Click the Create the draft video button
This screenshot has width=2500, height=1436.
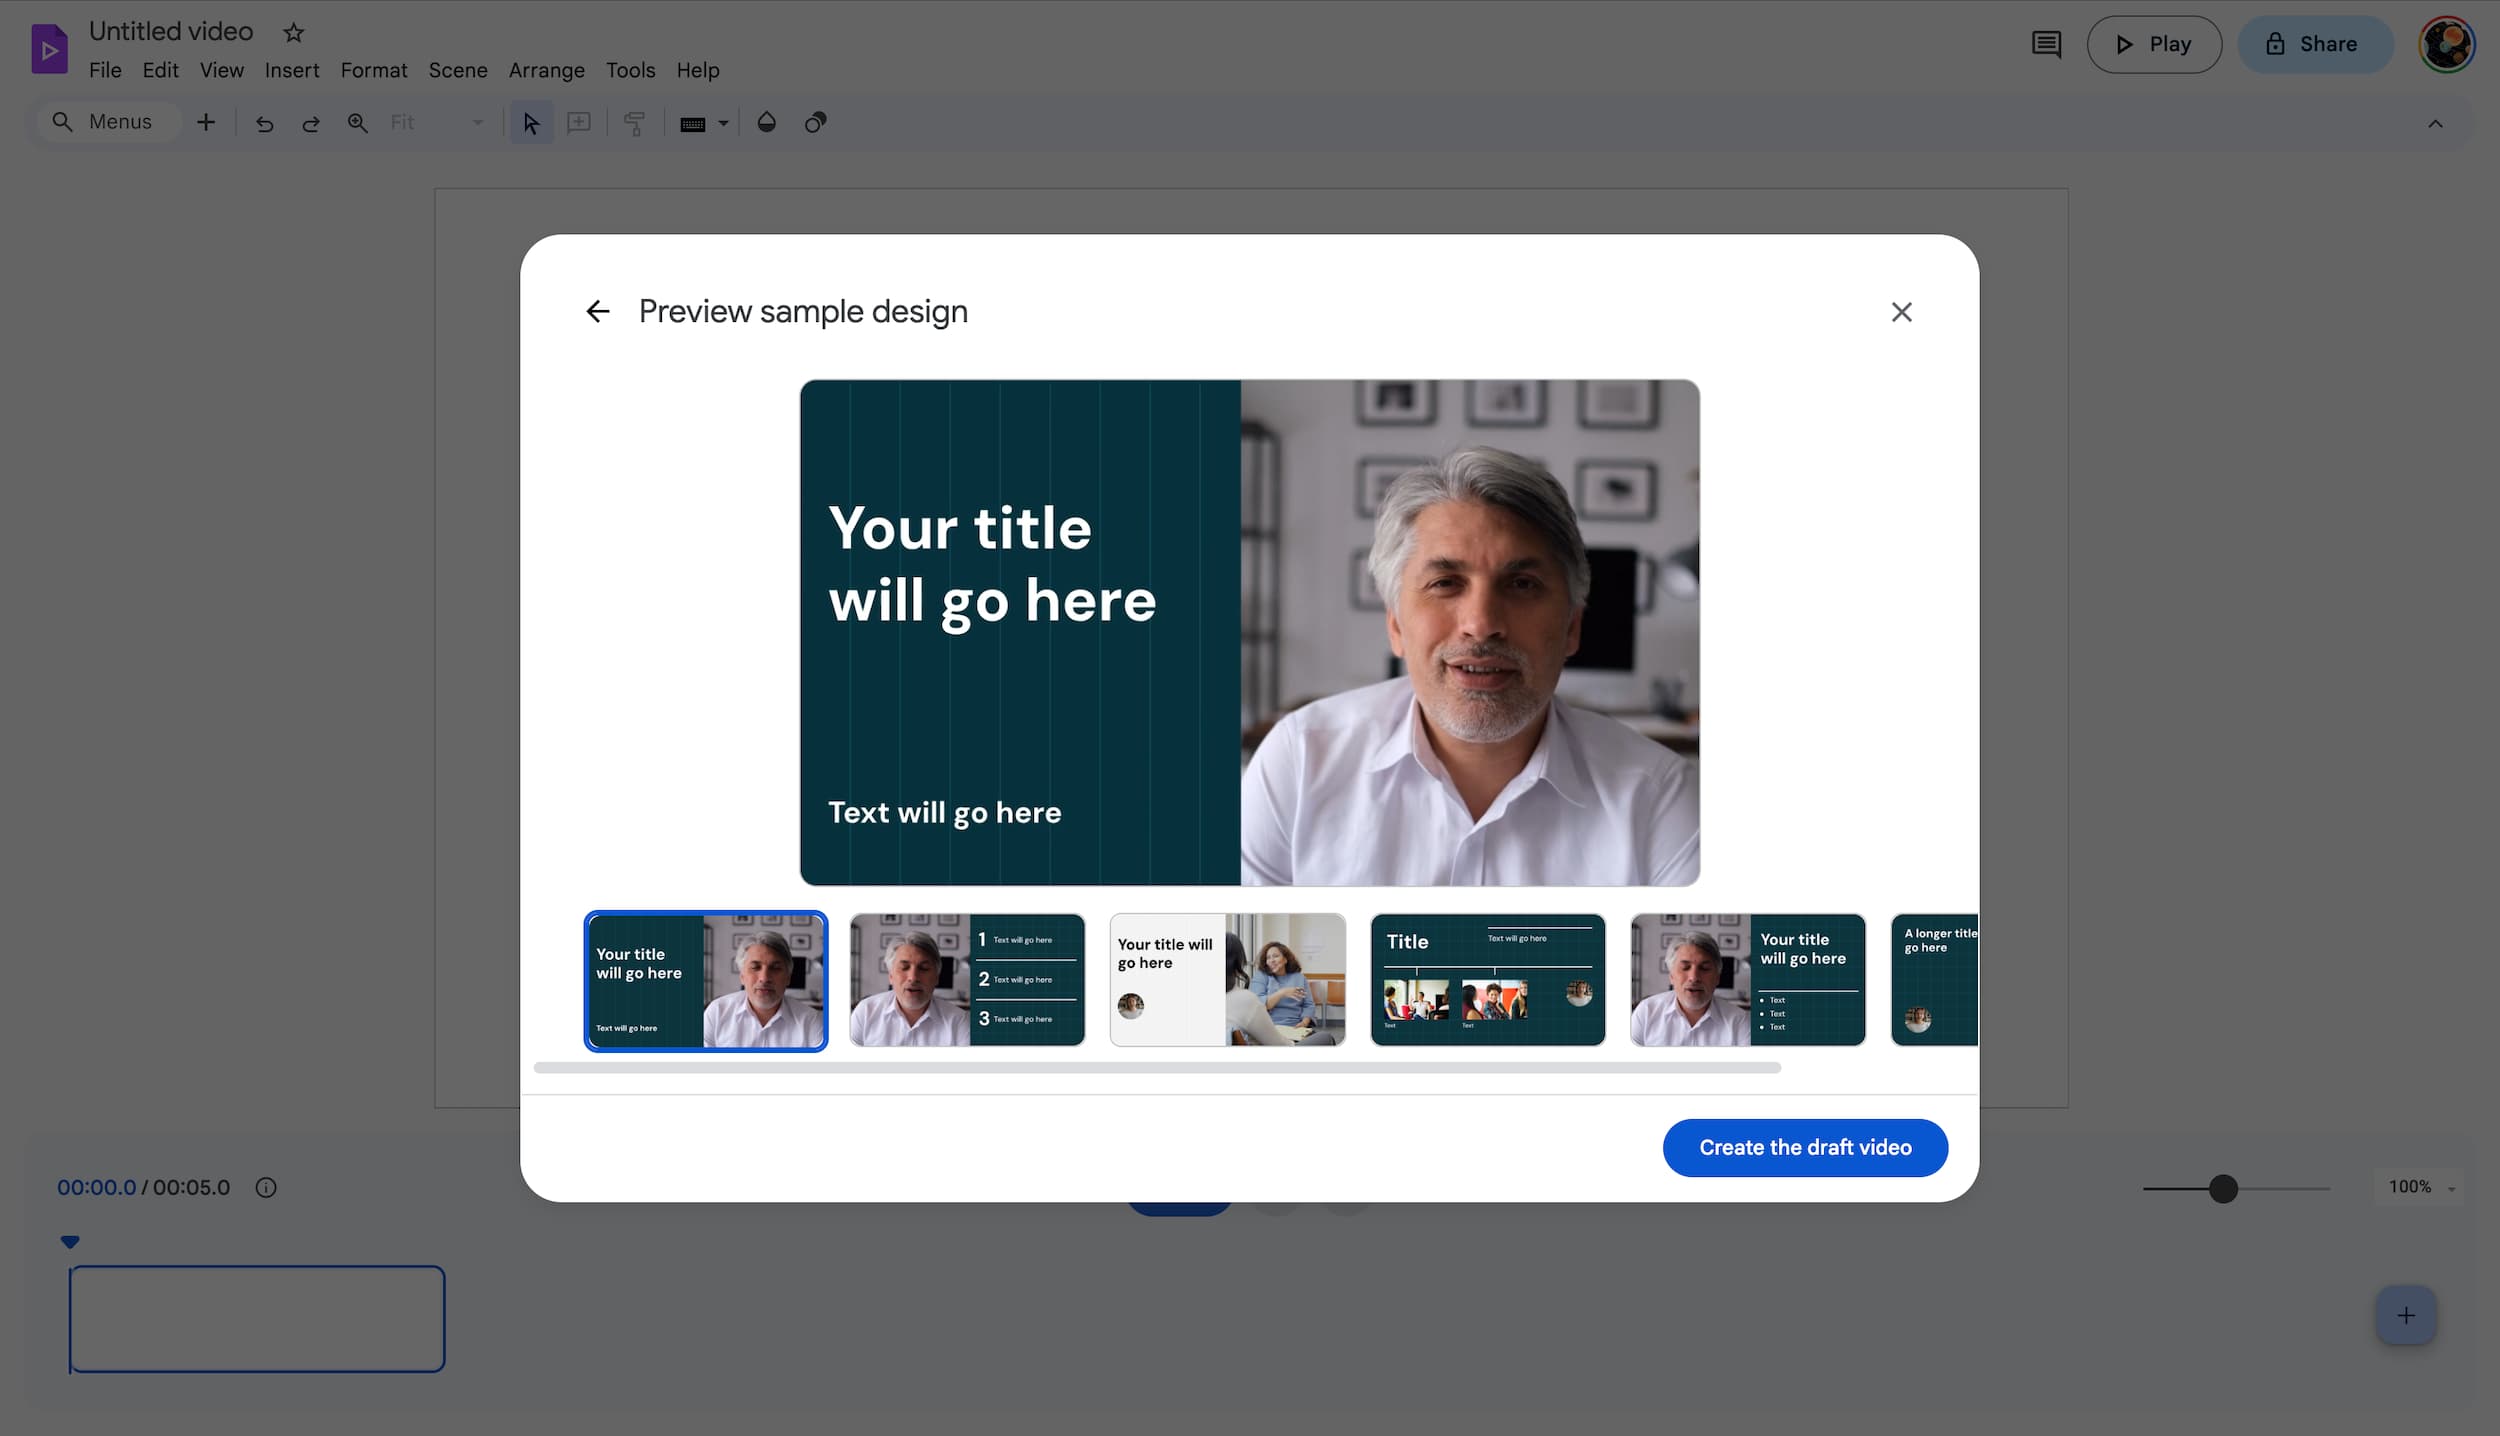point(1804,1147)
